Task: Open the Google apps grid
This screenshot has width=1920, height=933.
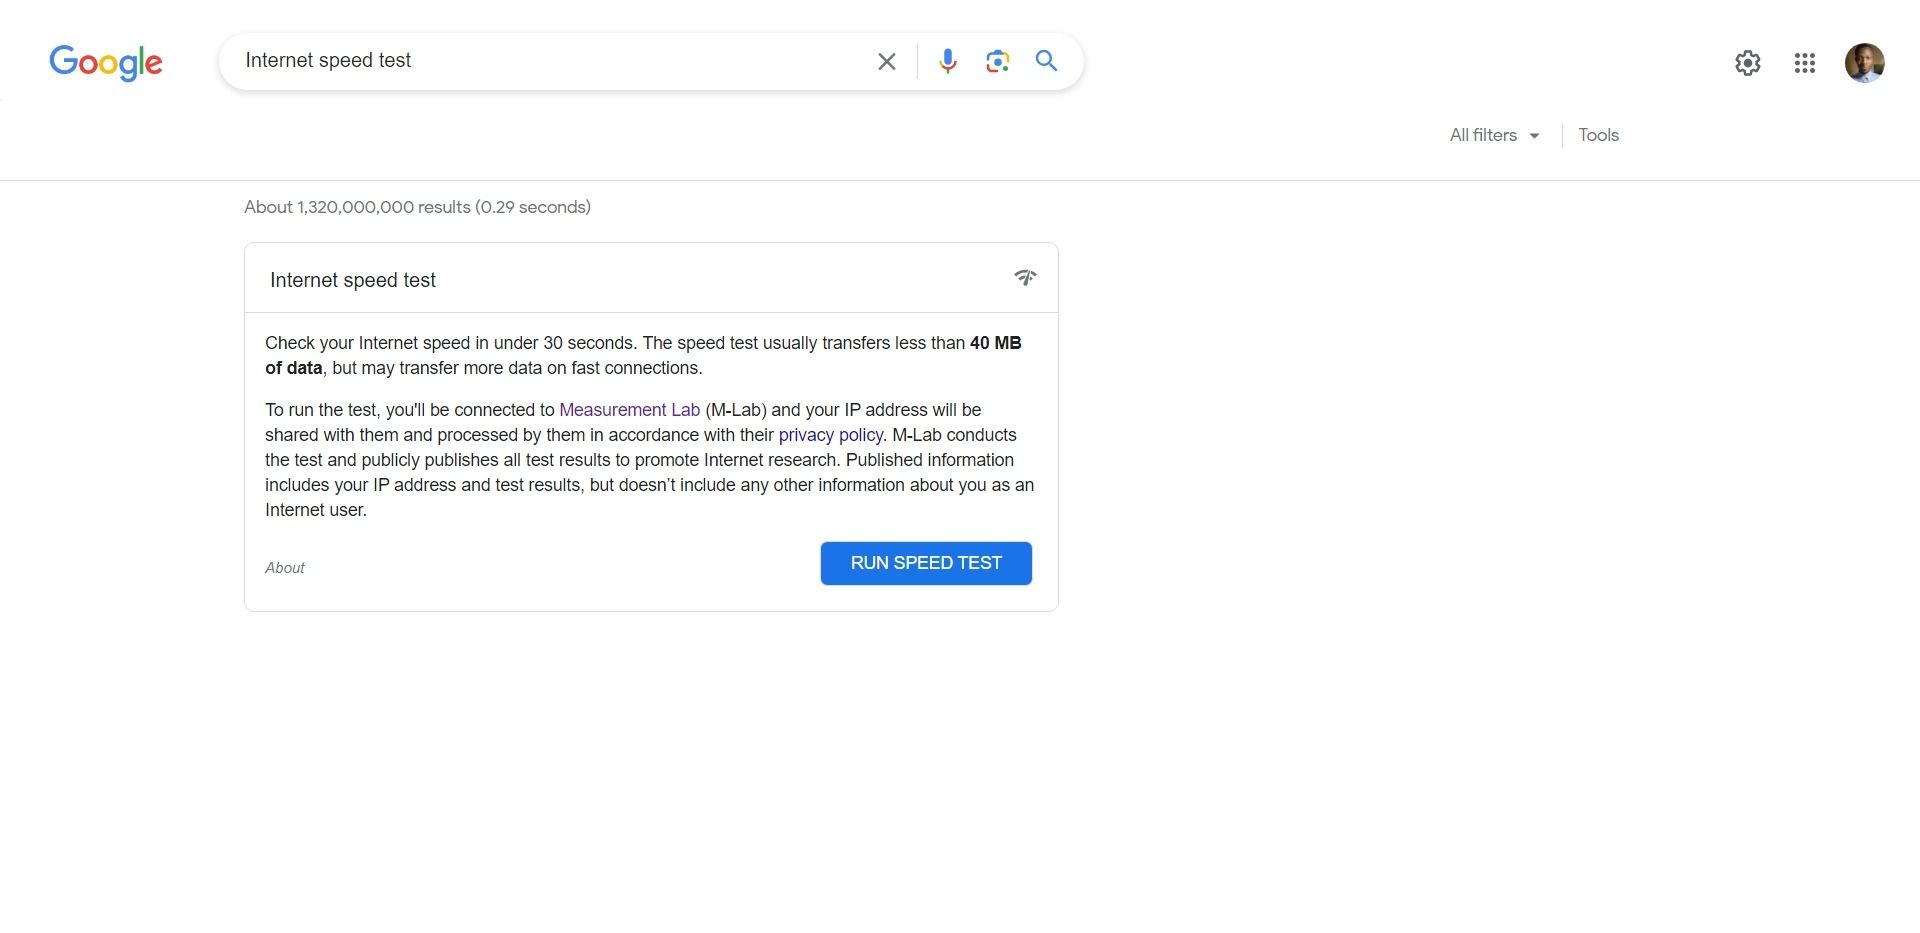Action: tap(1804, 62)
